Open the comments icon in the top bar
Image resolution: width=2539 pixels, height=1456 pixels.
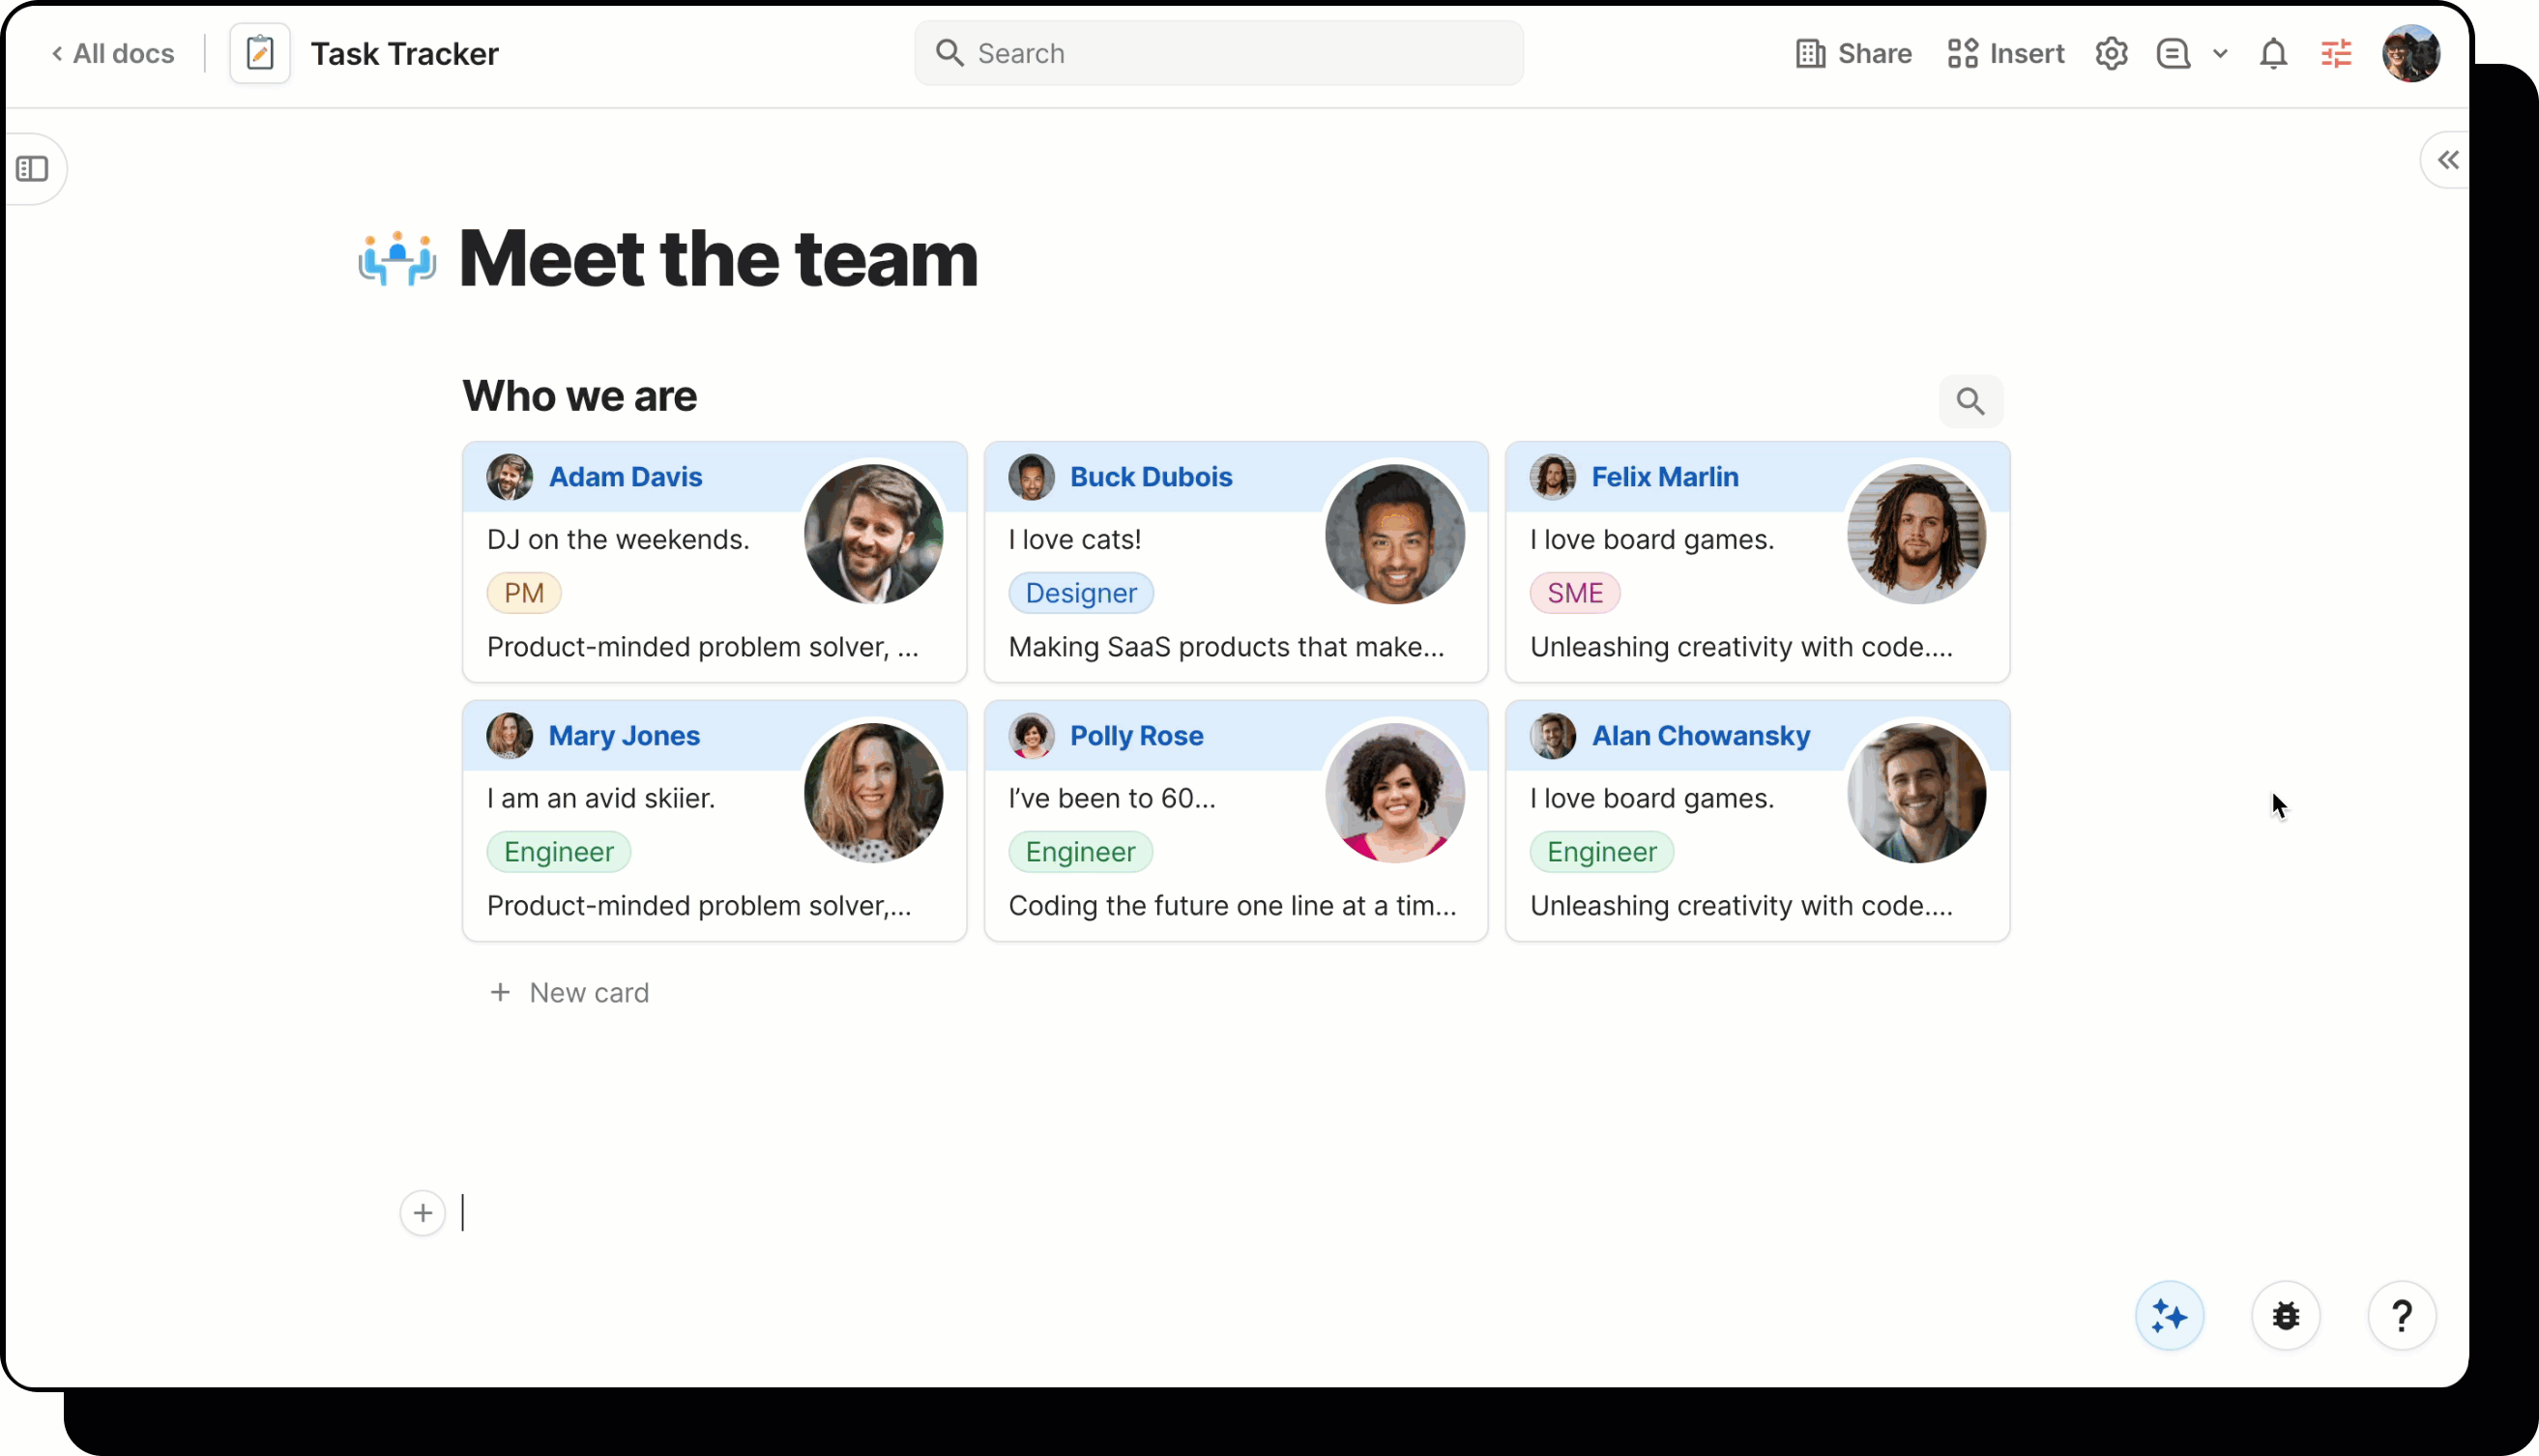[2173, 53]
